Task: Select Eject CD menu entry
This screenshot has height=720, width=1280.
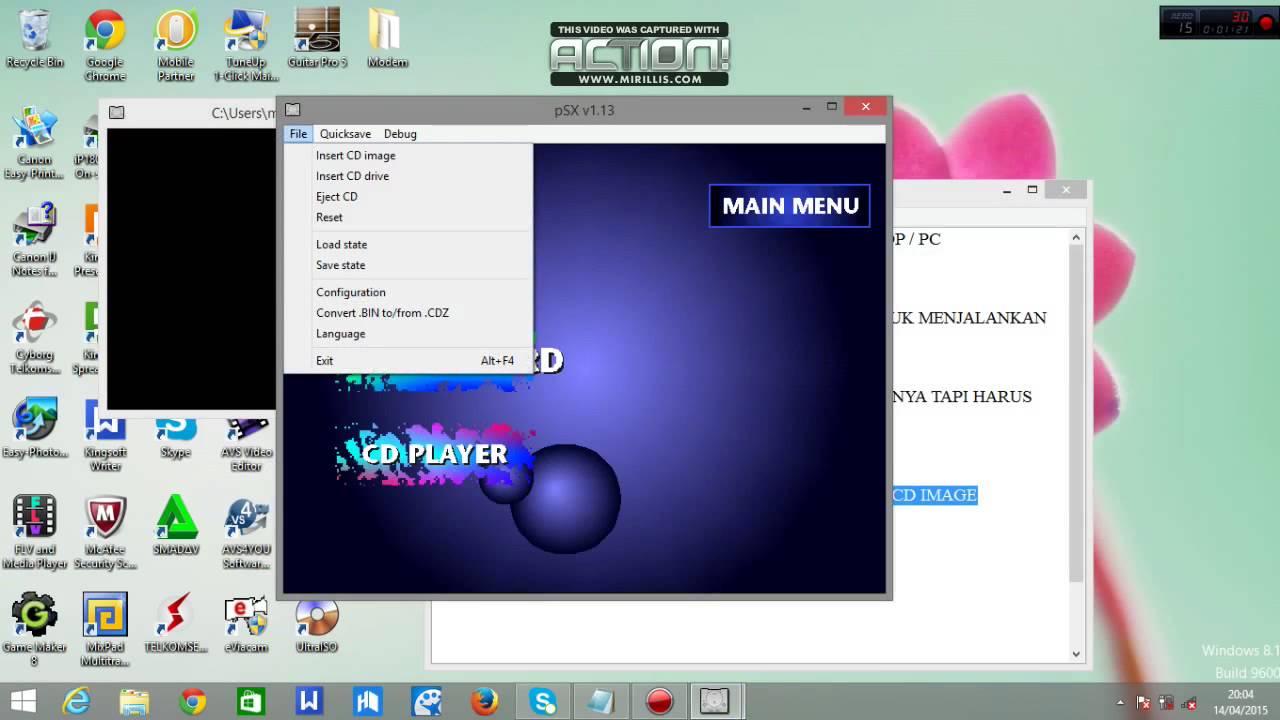Action: [x=408, y=196]
